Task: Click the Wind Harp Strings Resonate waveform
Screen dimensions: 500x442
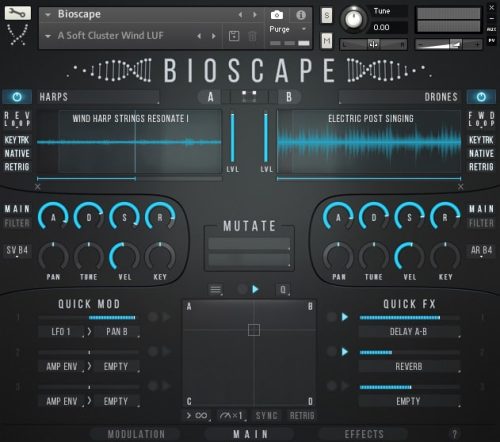Action: pos(129,142)
